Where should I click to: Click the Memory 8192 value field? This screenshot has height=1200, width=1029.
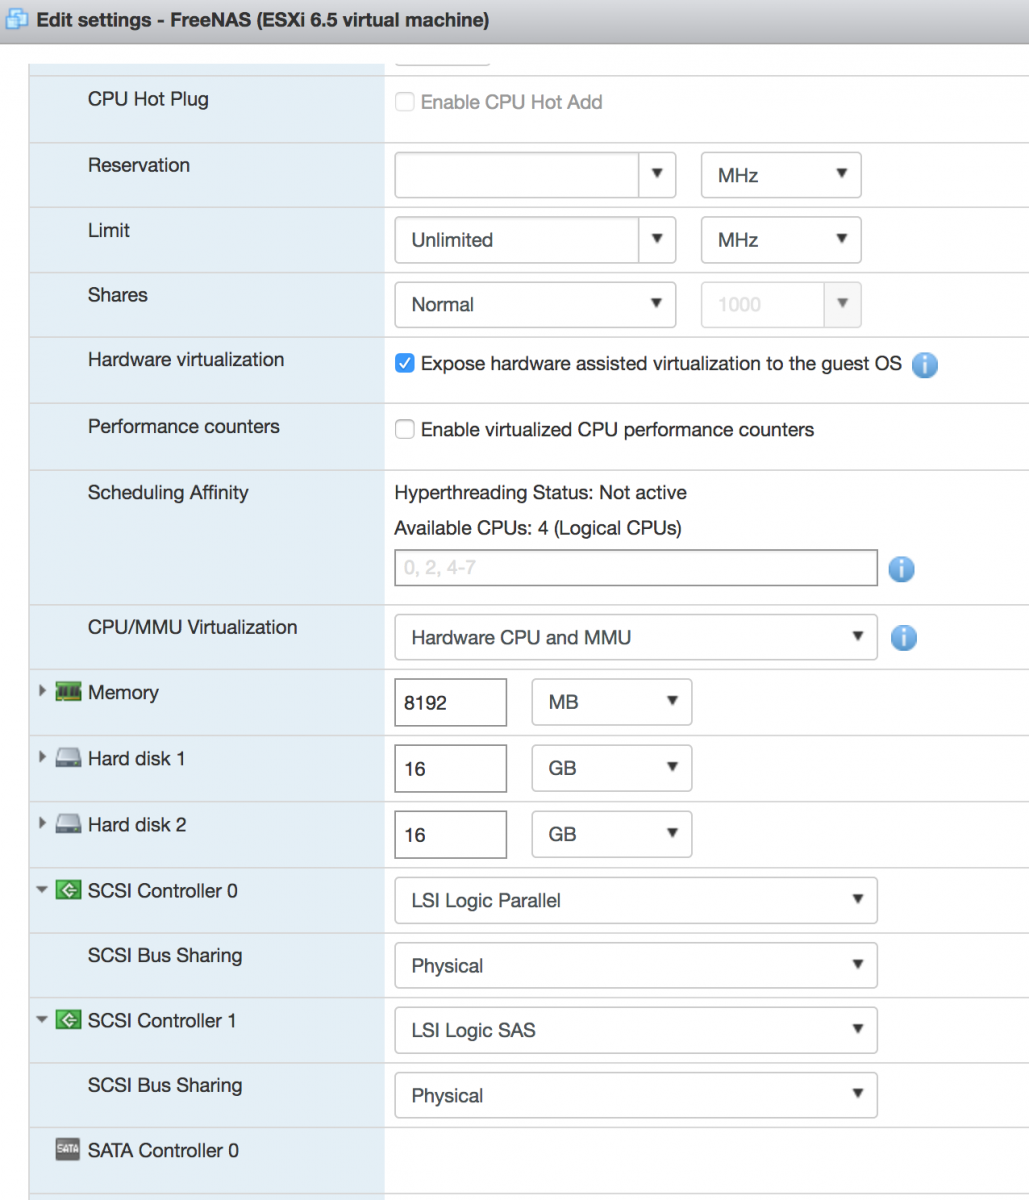coord(450,702)
